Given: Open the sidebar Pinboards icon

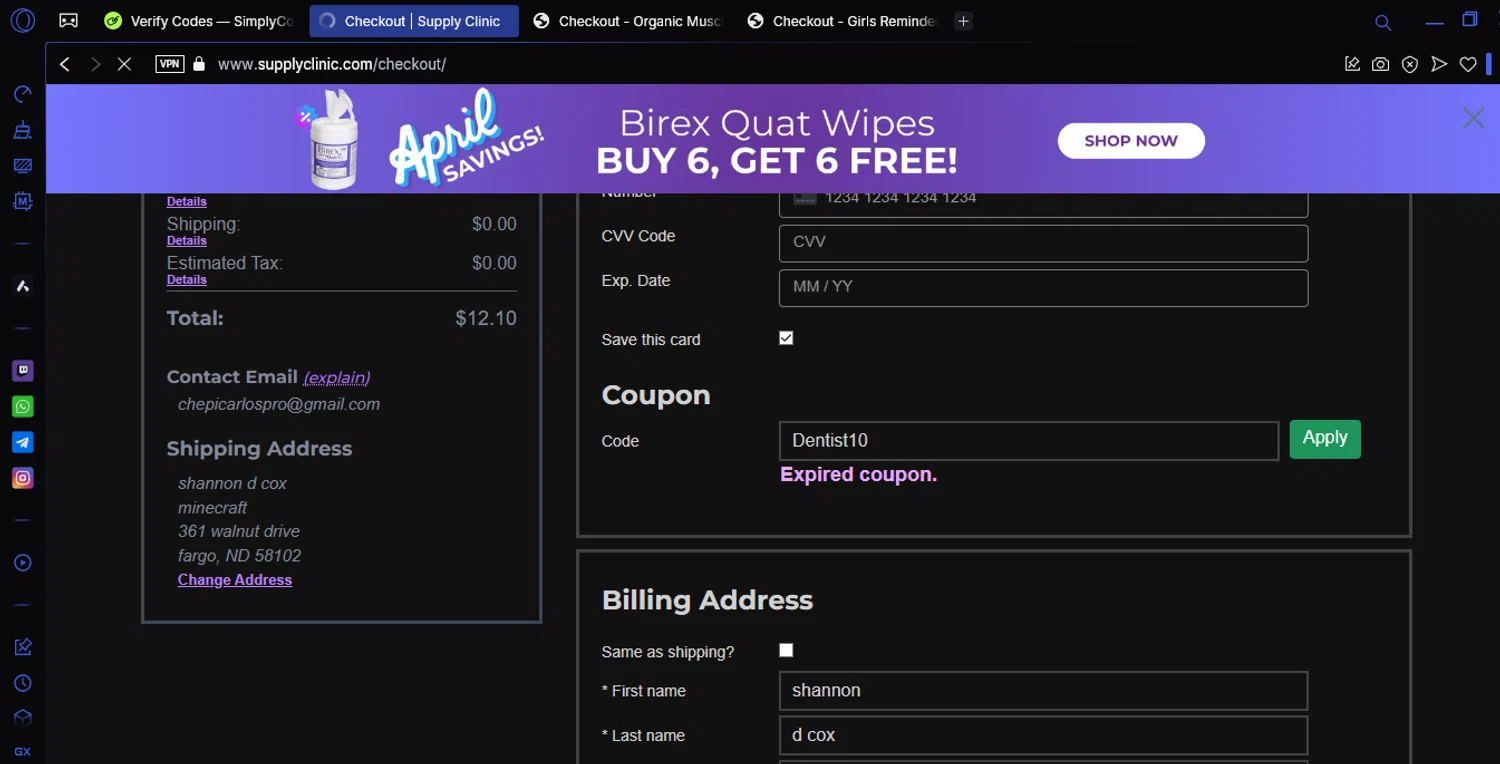Looking at the screenshot, I should pyautogui.click(x=23, y=648).
